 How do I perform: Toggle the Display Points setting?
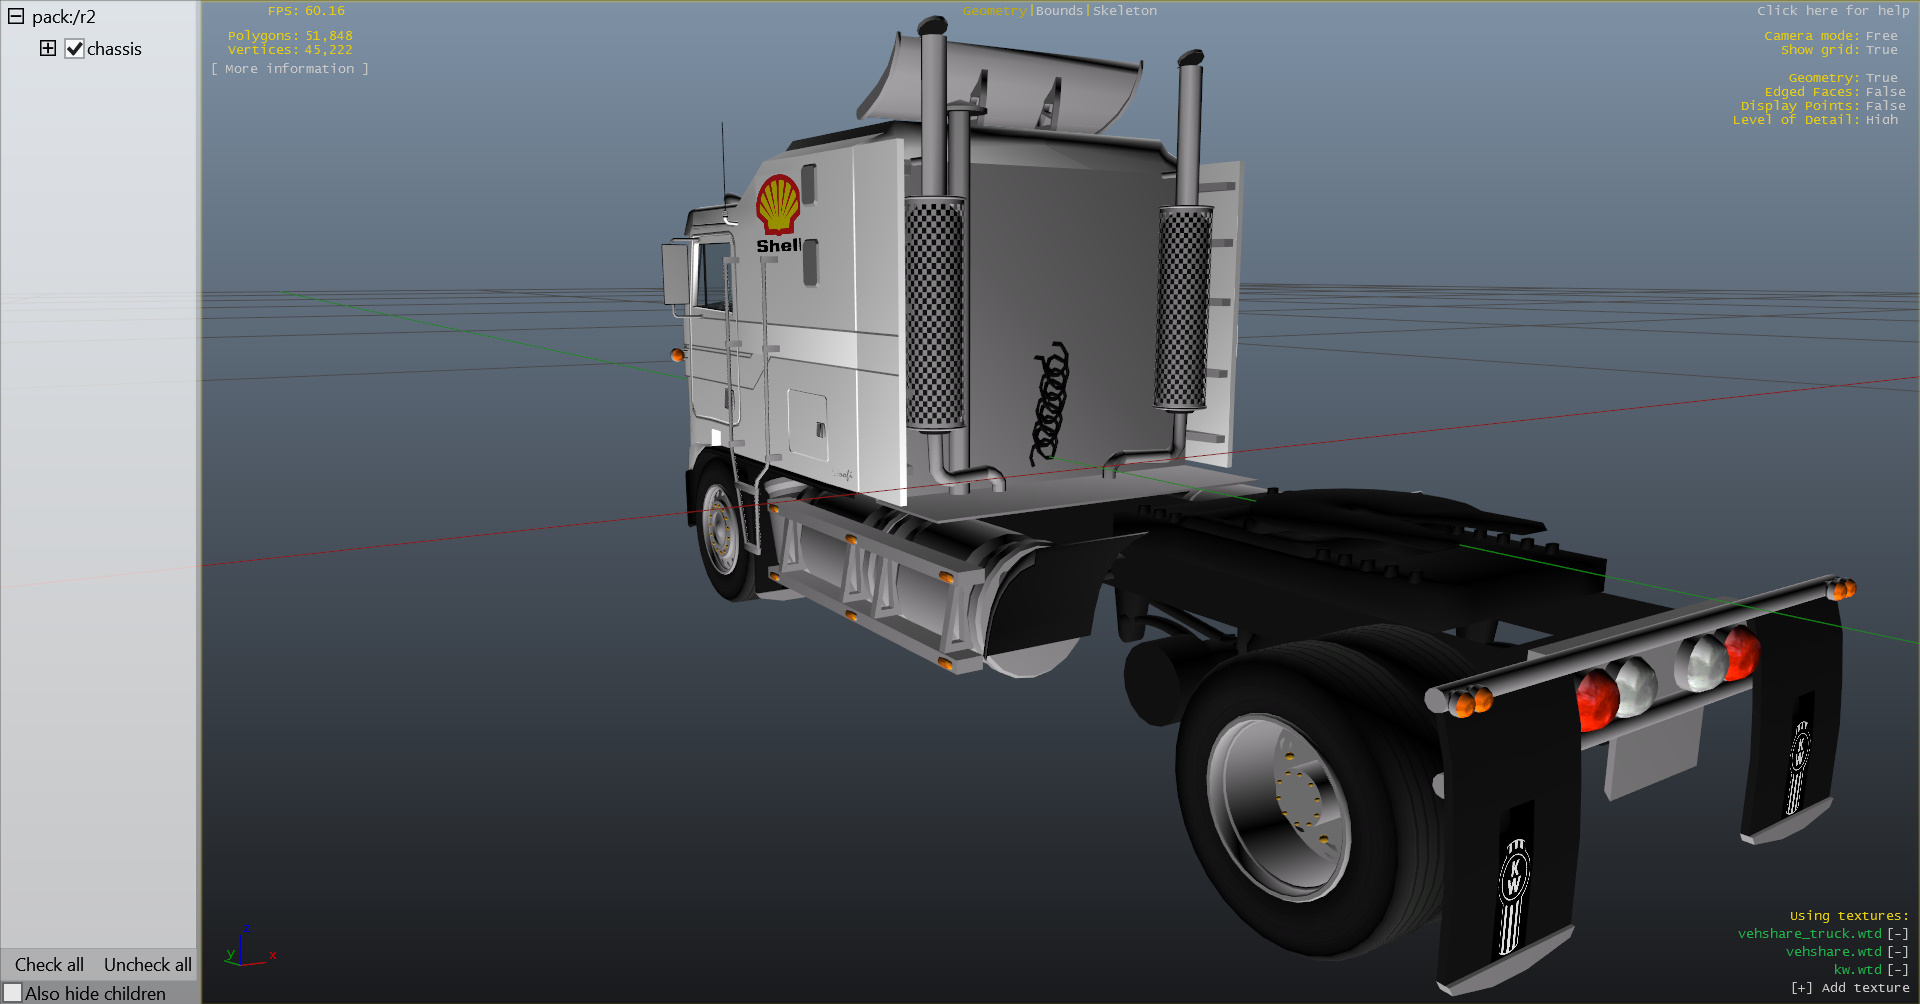(1823, 105)
